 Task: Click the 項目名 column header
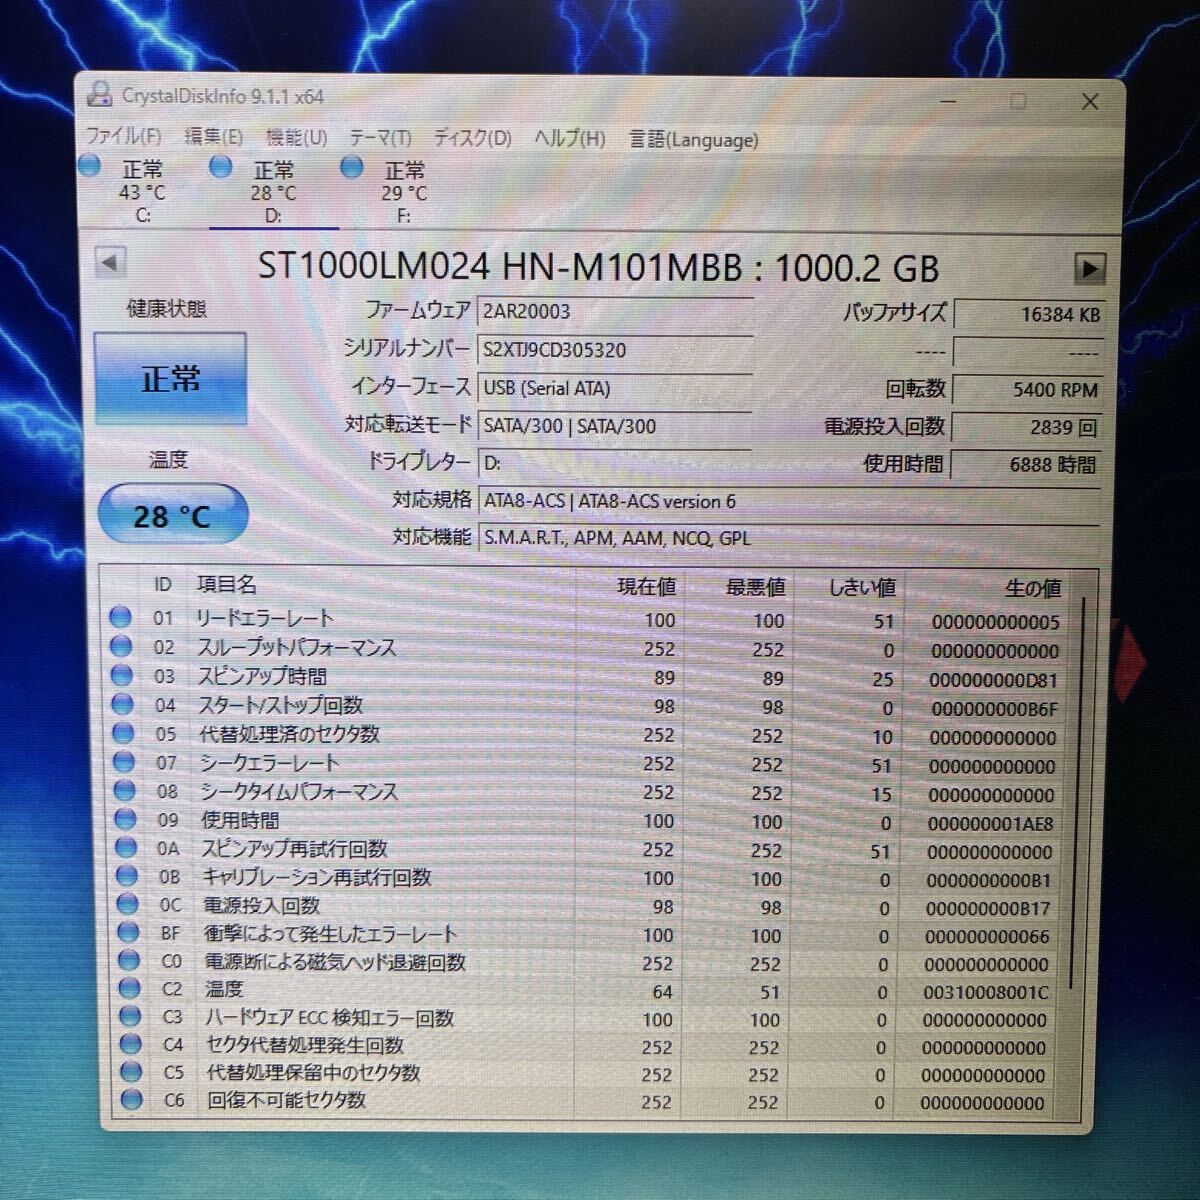point(226,584)
